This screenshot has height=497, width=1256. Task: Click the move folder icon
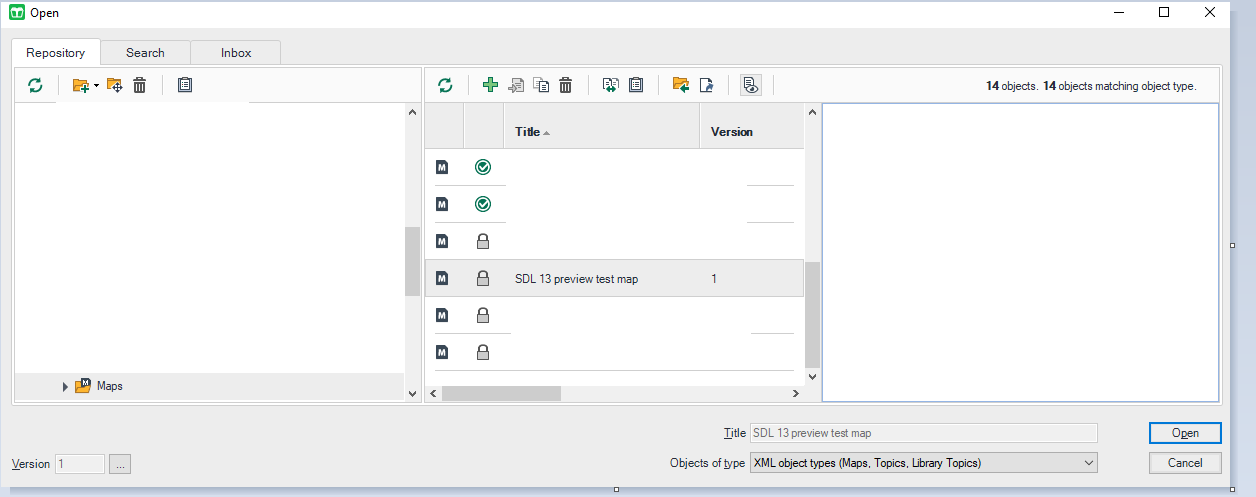coord(115,86)
